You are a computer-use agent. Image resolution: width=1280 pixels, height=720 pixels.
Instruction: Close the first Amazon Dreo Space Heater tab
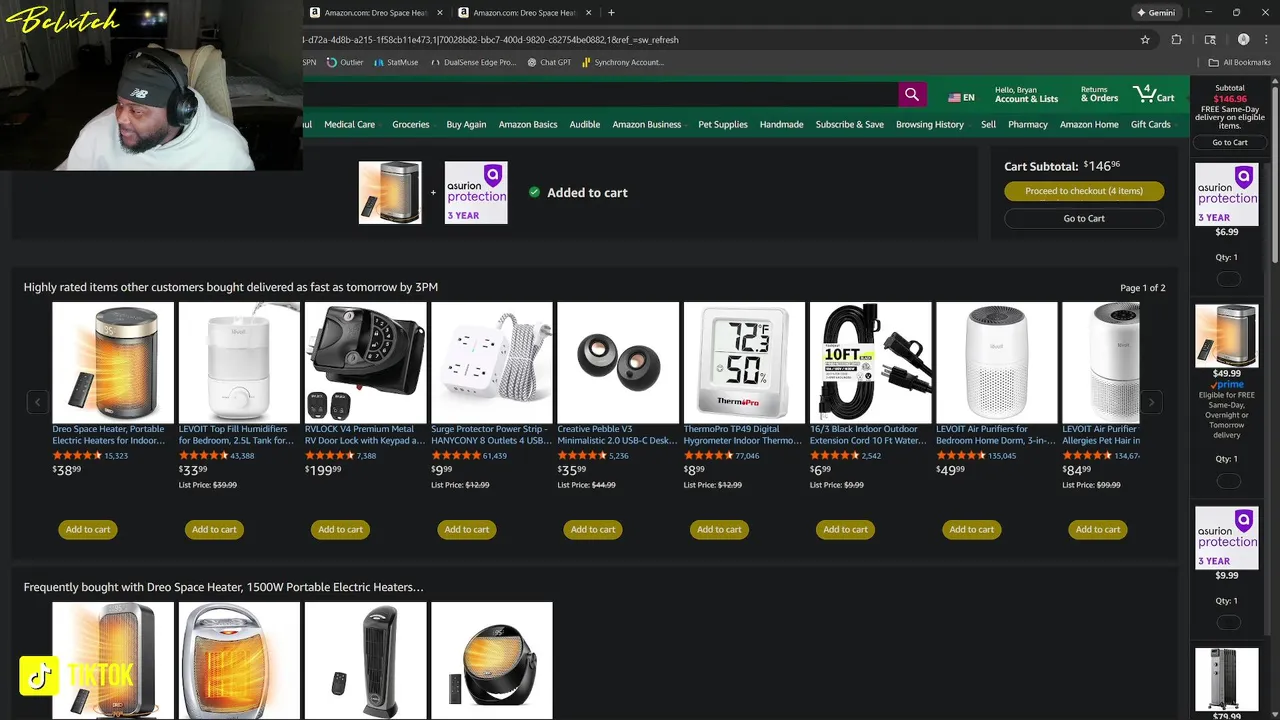pyautogui.click(x=439, y=13)
